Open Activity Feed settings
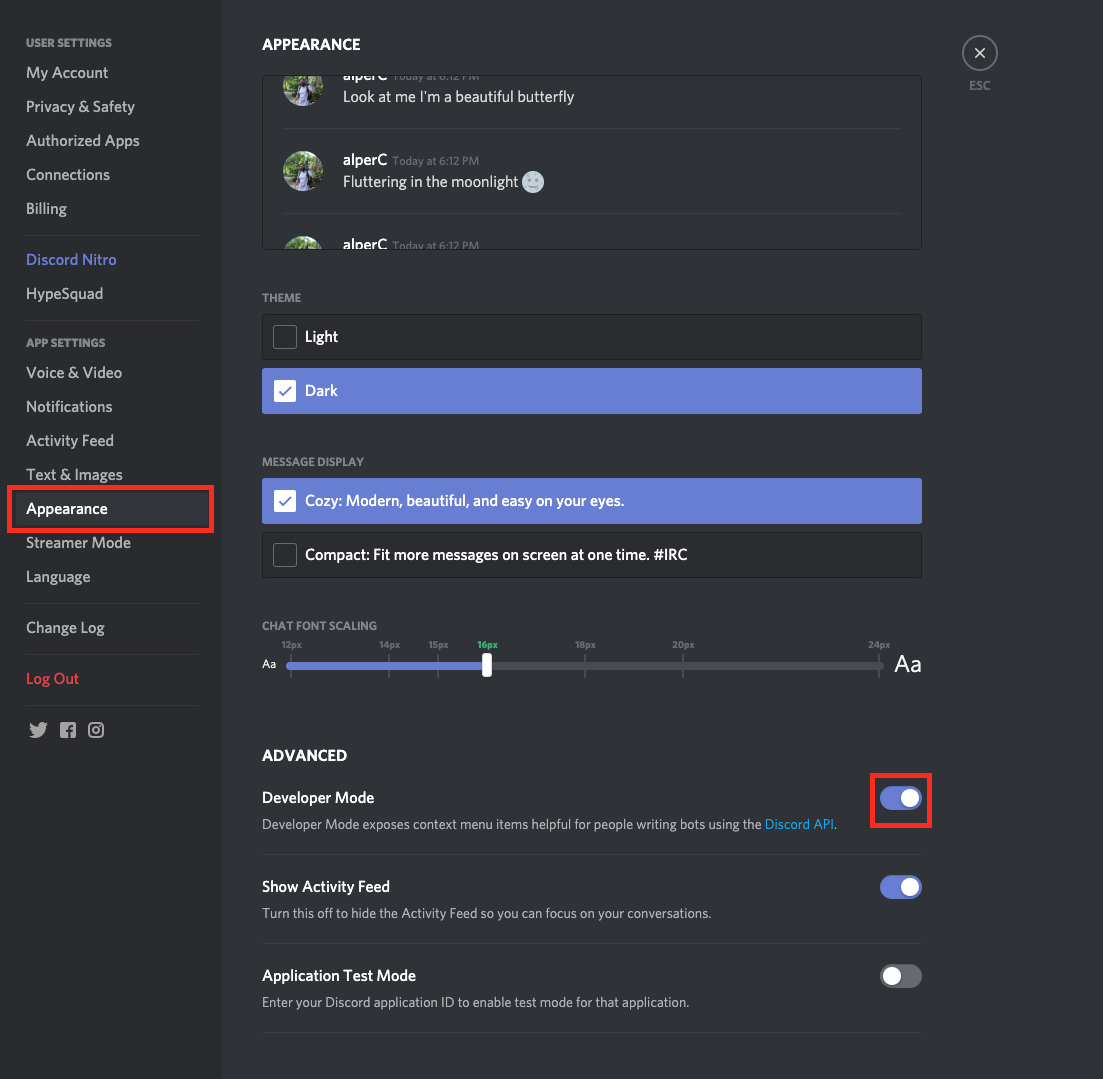The image size is (1103, 1079). pyautogui.click(x=70, y=441)
